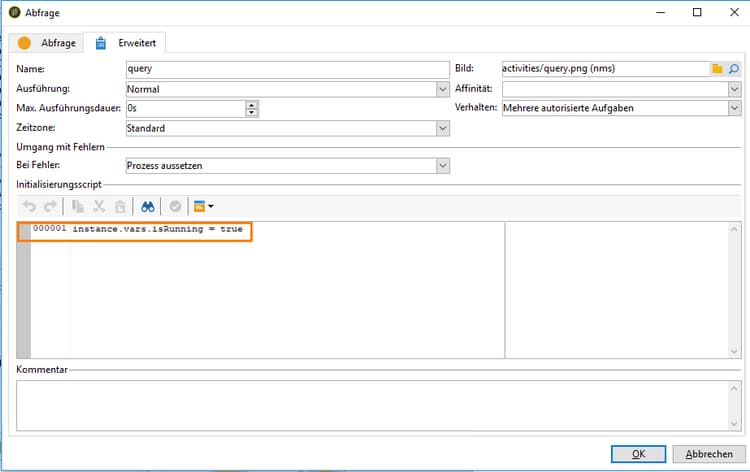Increase Max. Ausführungsdauer with up arrow
This screenshot has height=472, width=750.
click(252, 105)
